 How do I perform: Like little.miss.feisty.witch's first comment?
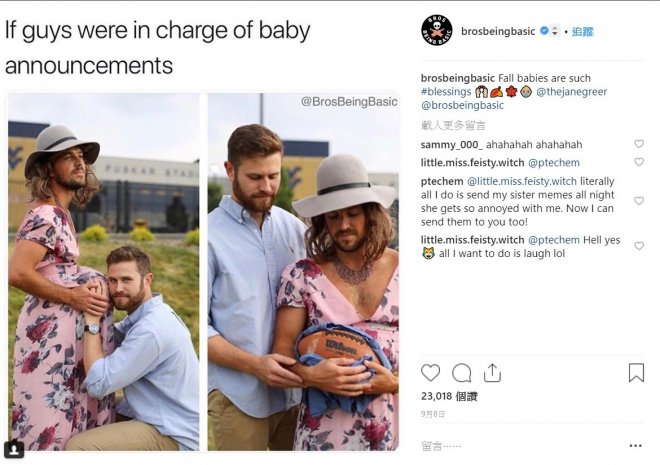639,162
